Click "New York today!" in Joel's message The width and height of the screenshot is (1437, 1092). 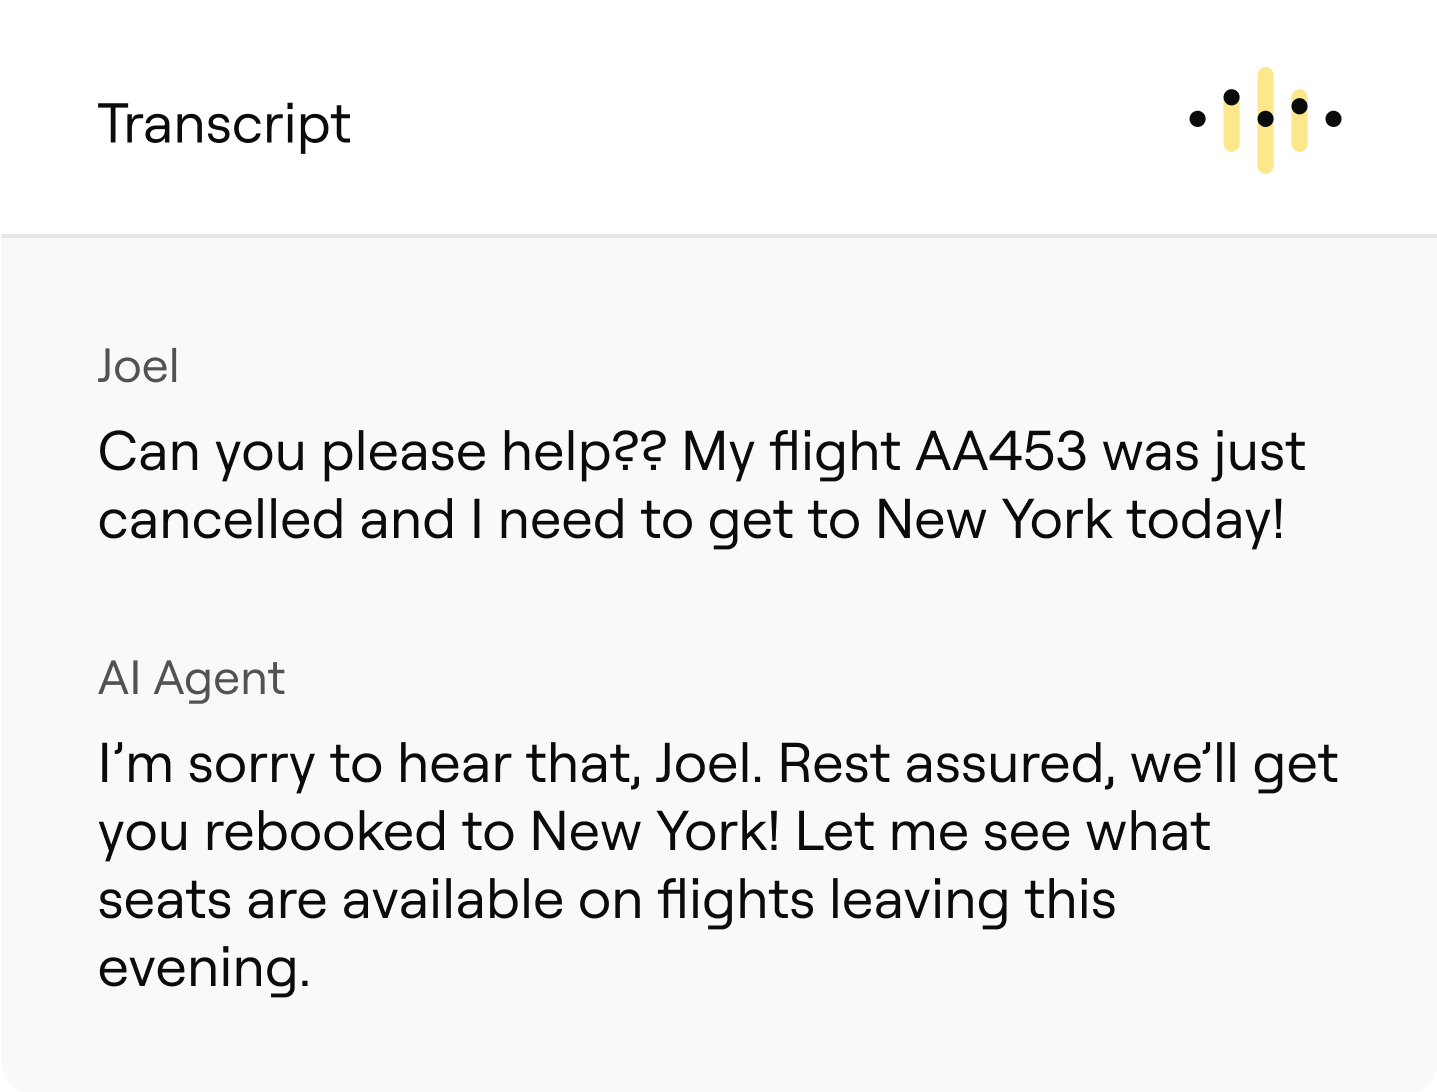coord(1080,520)
